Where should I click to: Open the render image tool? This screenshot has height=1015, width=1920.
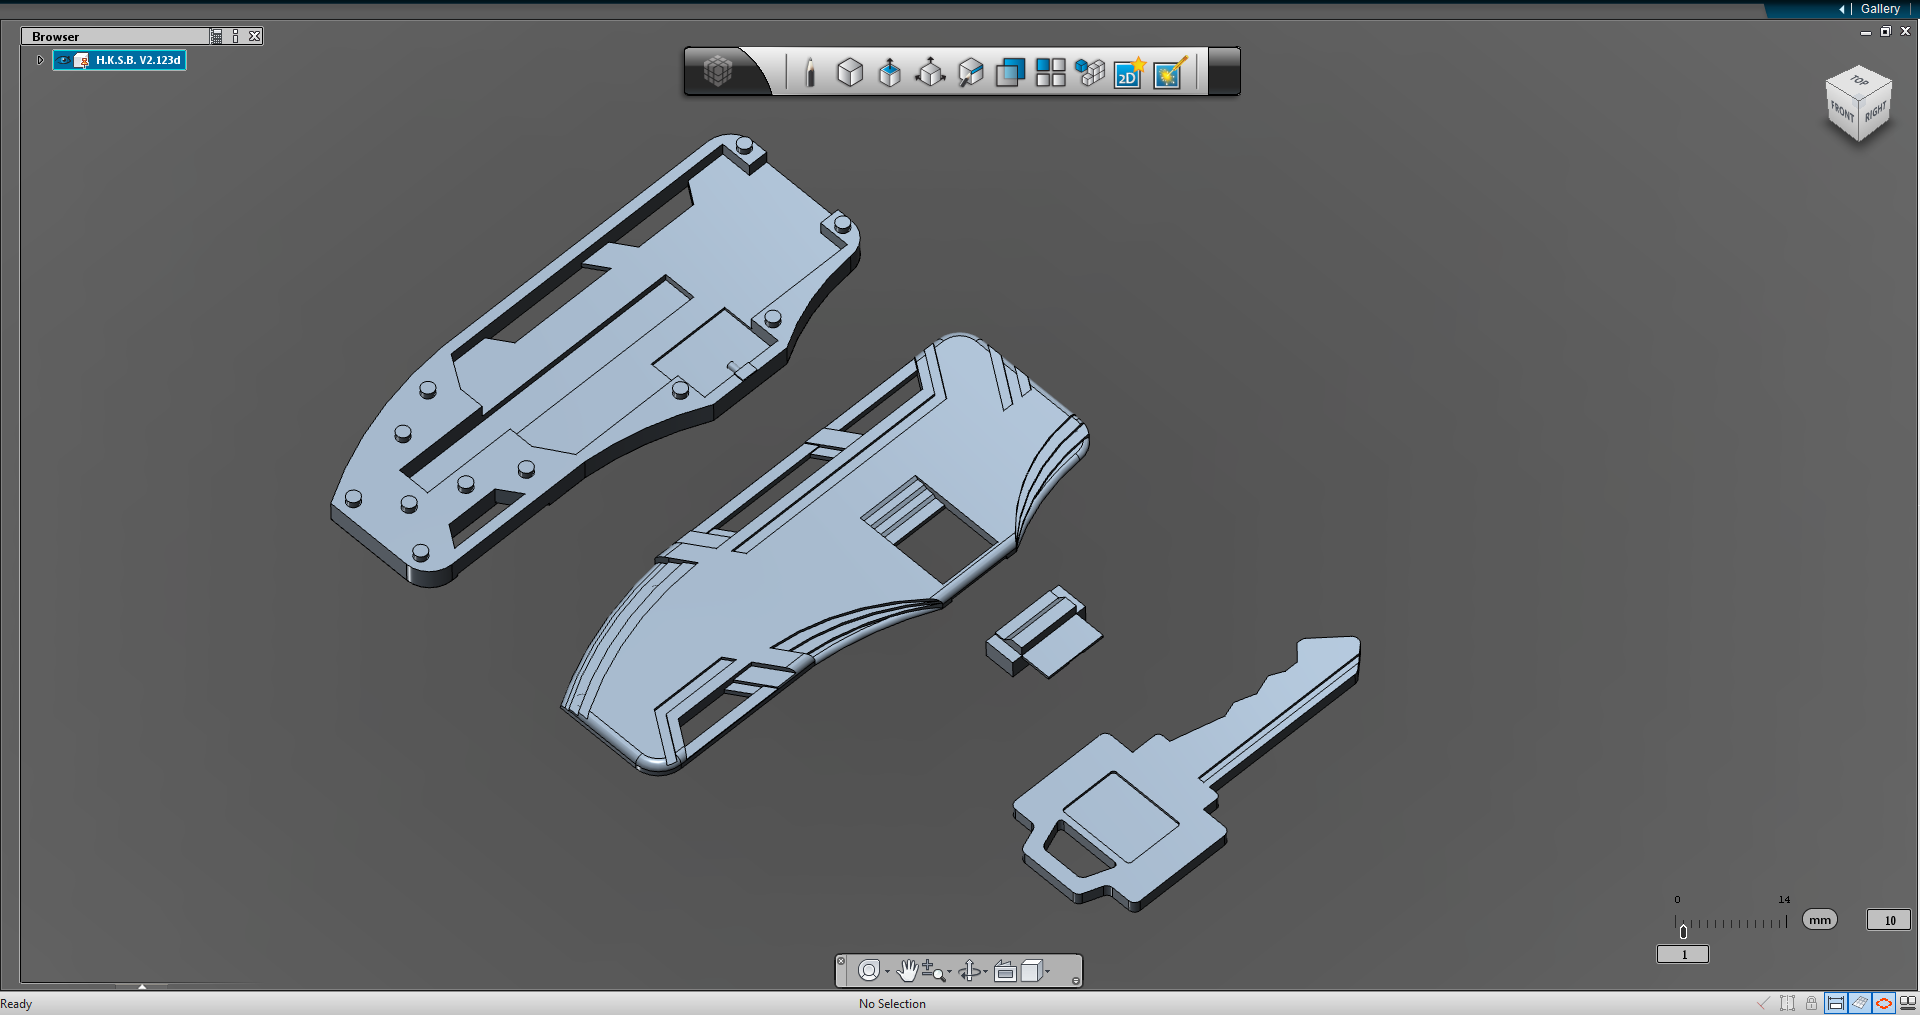pyautogui.click(x=1169, y=72)
